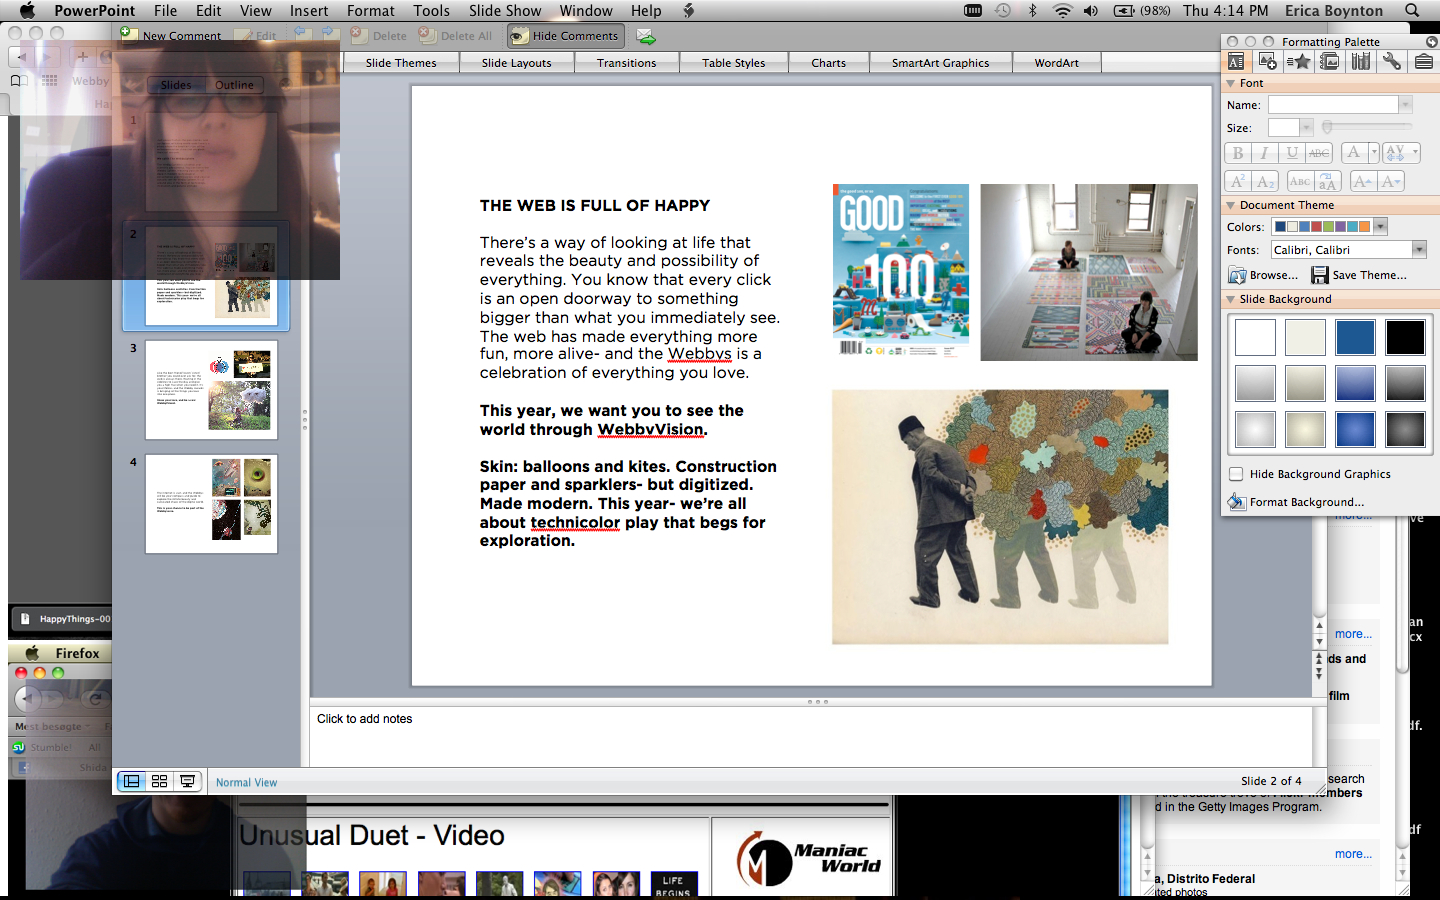Collapse the Document Theme section
This screenshot has width=1440, height=900.
click(x=1230, y=205)
